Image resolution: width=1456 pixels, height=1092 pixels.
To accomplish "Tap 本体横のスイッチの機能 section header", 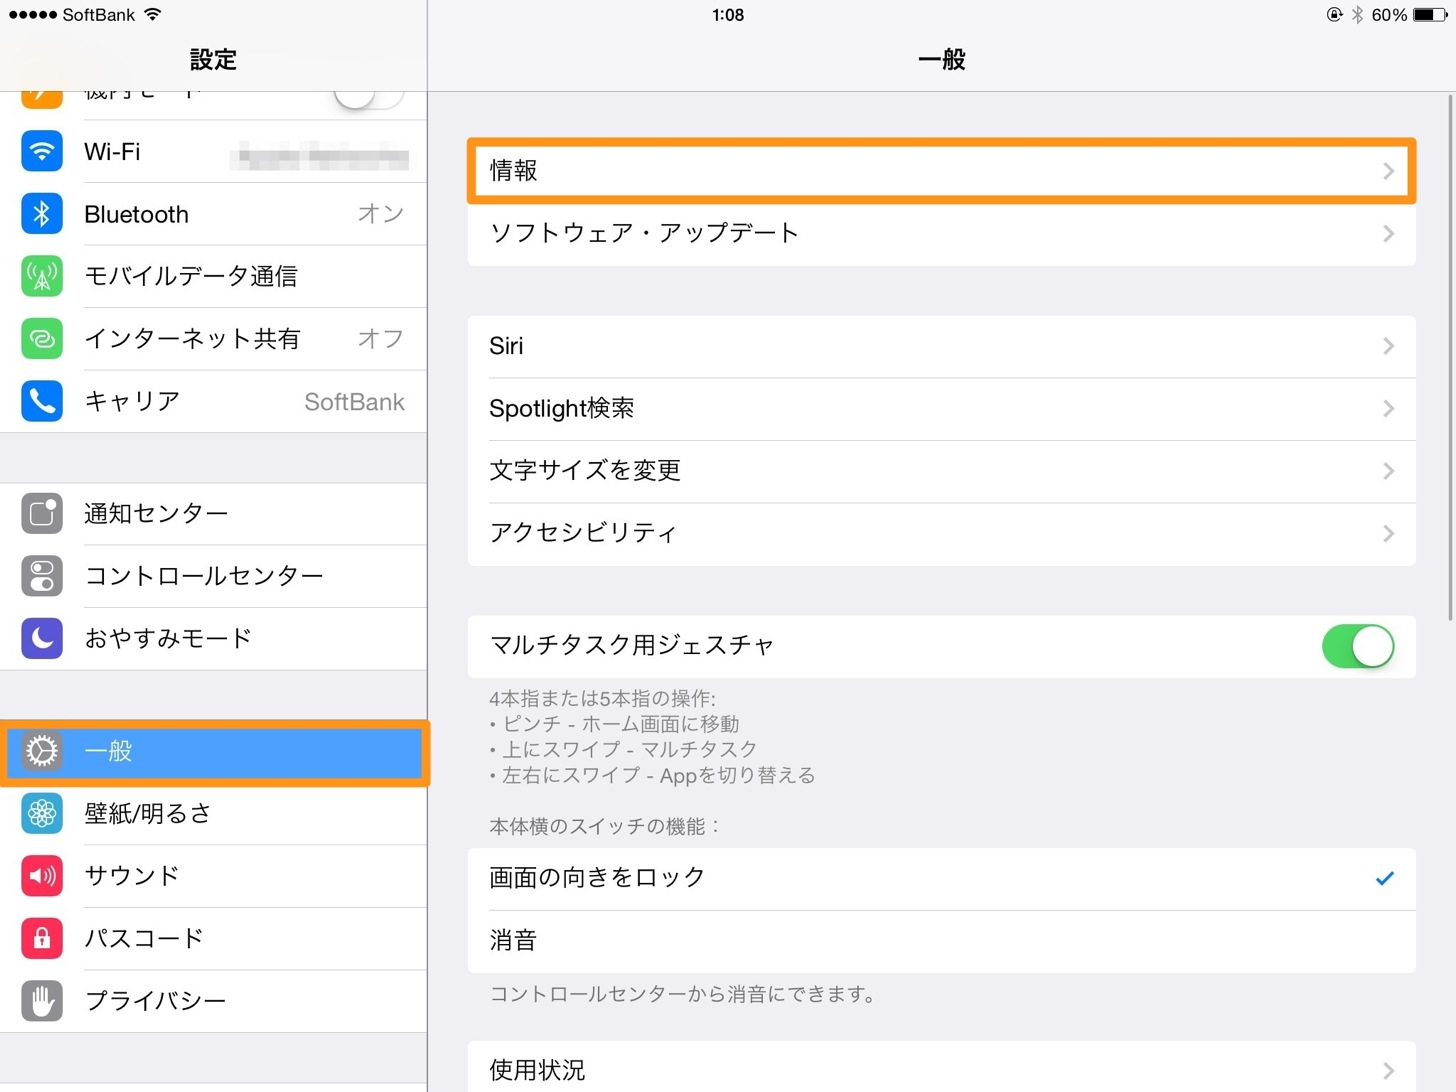I will (605, 827).
